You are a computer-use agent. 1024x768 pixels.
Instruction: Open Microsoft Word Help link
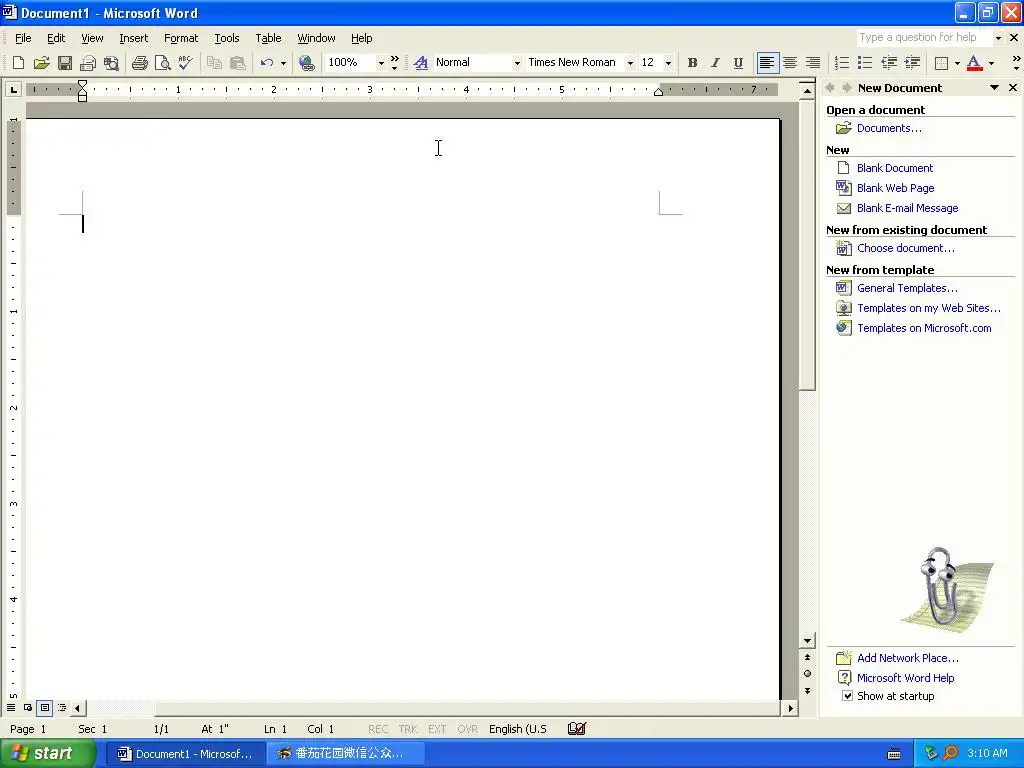905,678
